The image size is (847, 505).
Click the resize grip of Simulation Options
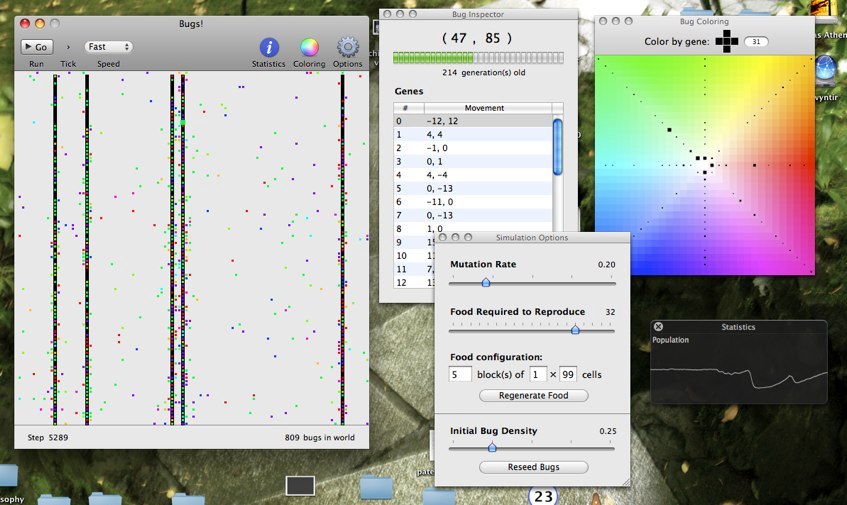[x=626, y=482]
